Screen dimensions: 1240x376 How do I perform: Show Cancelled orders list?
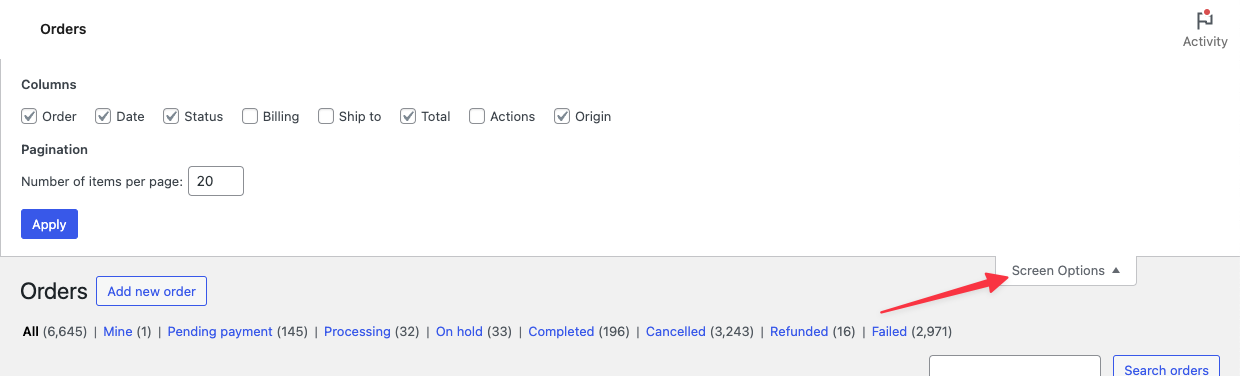click(676, 331)
